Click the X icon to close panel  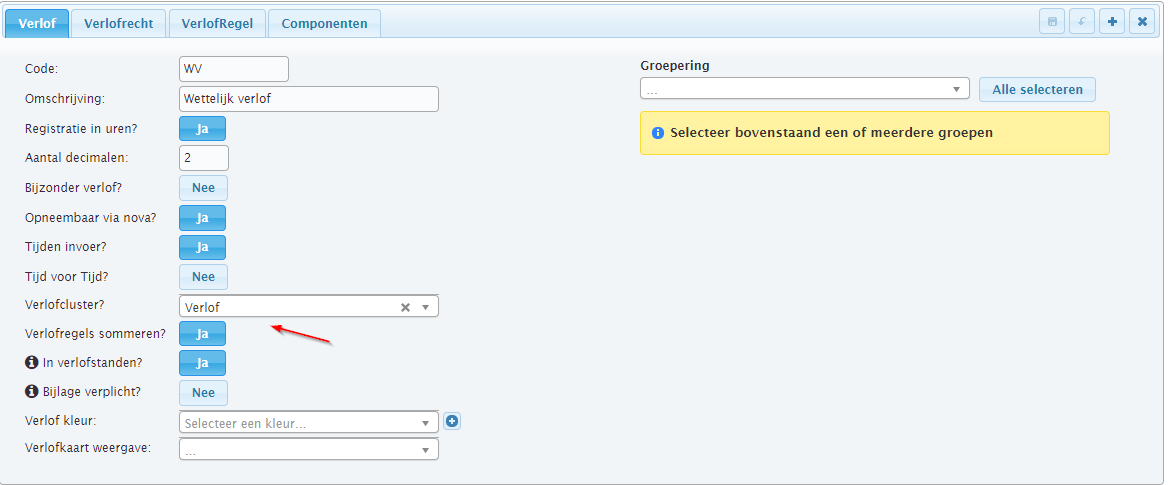1141,22
